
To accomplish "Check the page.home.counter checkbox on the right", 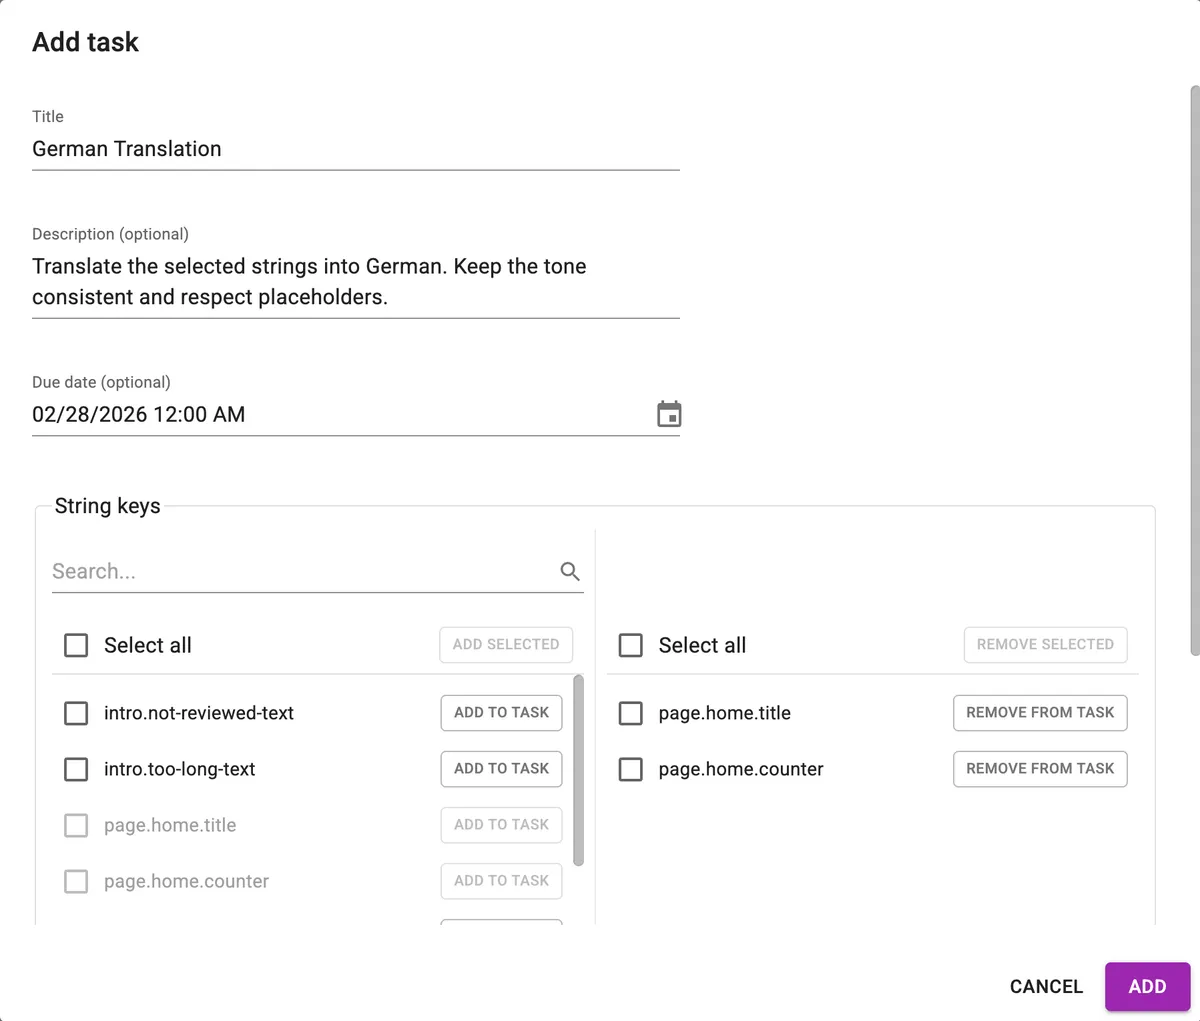I will [630, 769].
